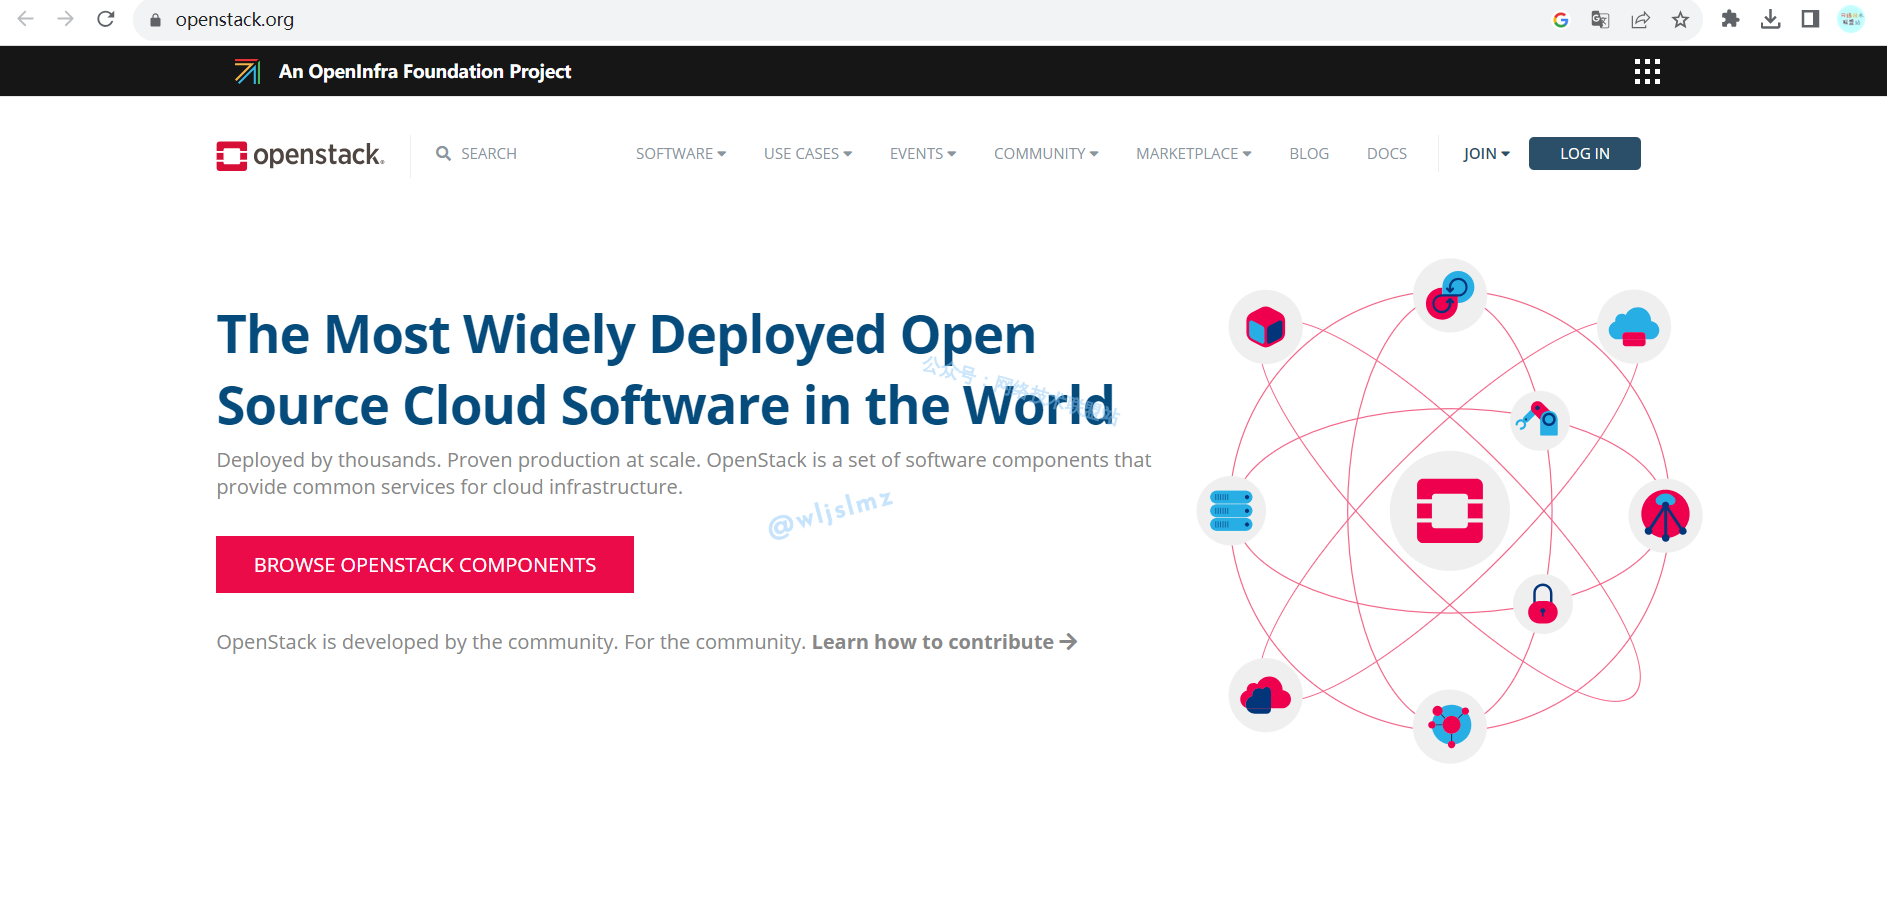
Task: Open the MARKETPLACE dropdown
Action: click(x=1194, y=153)
